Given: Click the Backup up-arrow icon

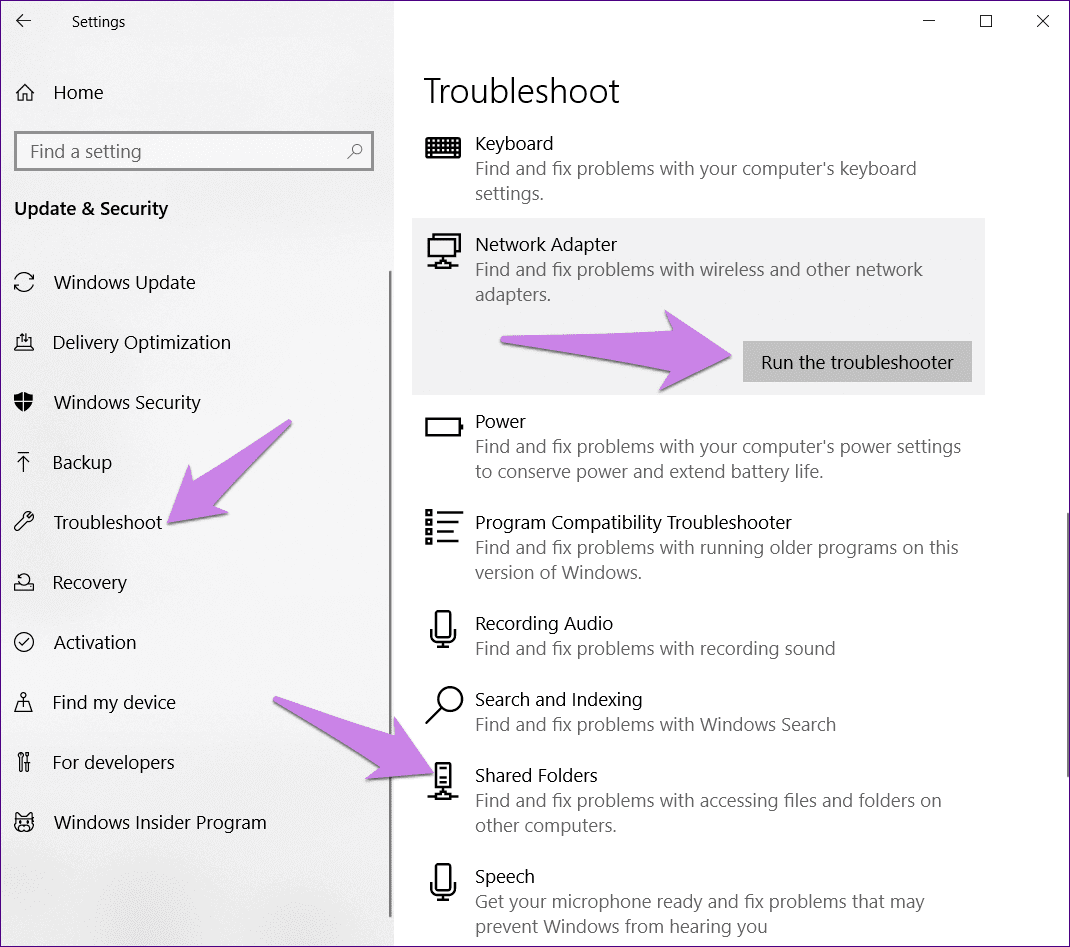Looking at the screenshot, I should point(23,462).
